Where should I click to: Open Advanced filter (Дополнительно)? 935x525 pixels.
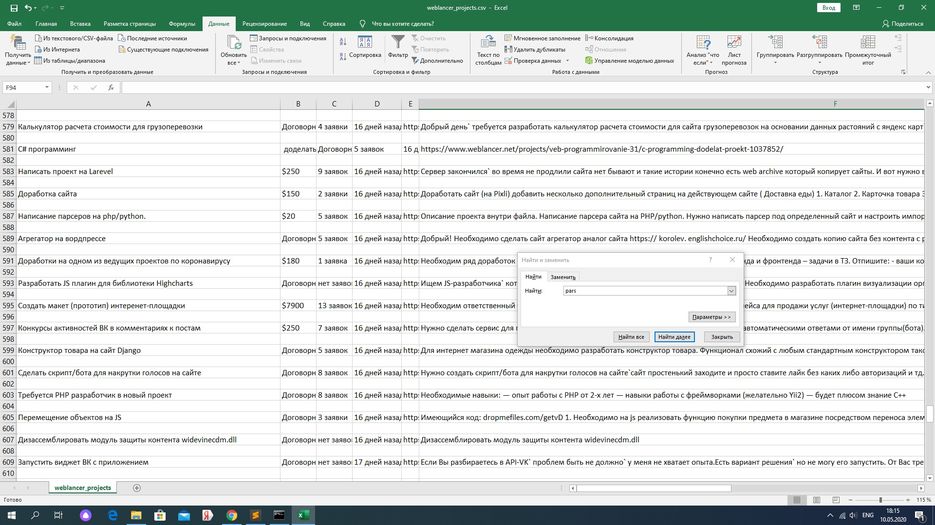click(x=438, y=60)
